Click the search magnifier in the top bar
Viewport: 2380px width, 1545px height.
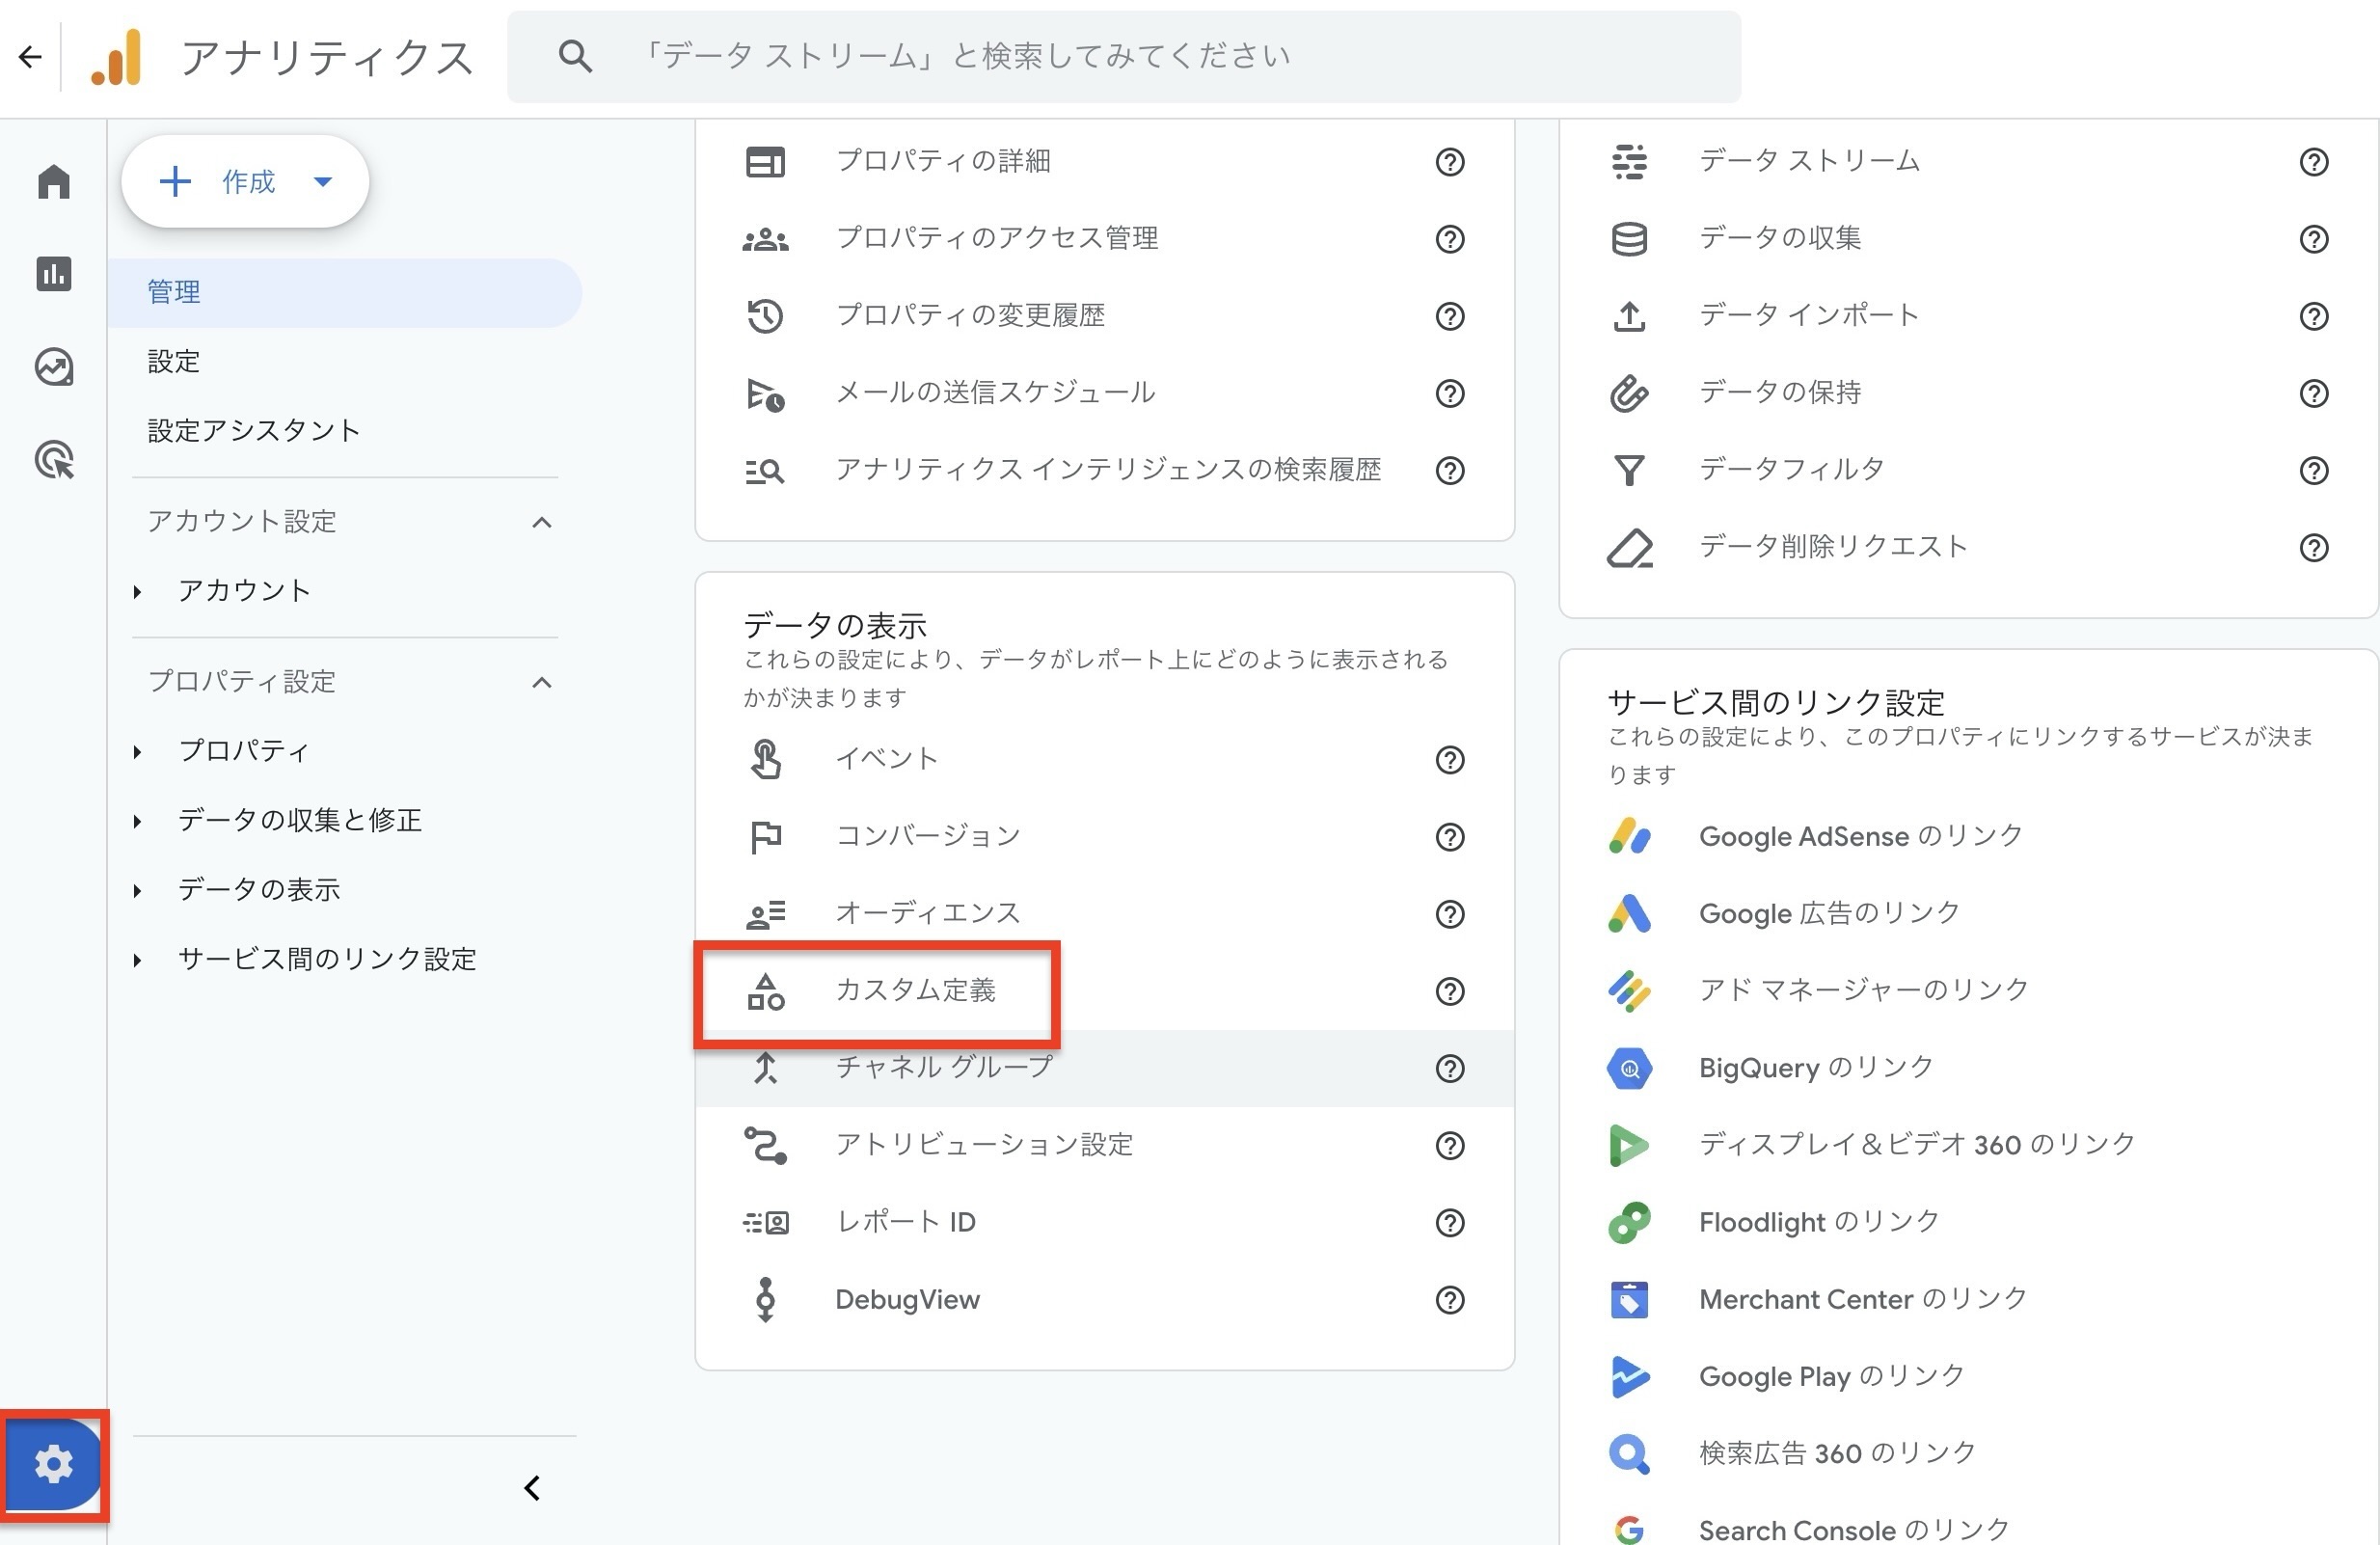(x=575, y=56)
